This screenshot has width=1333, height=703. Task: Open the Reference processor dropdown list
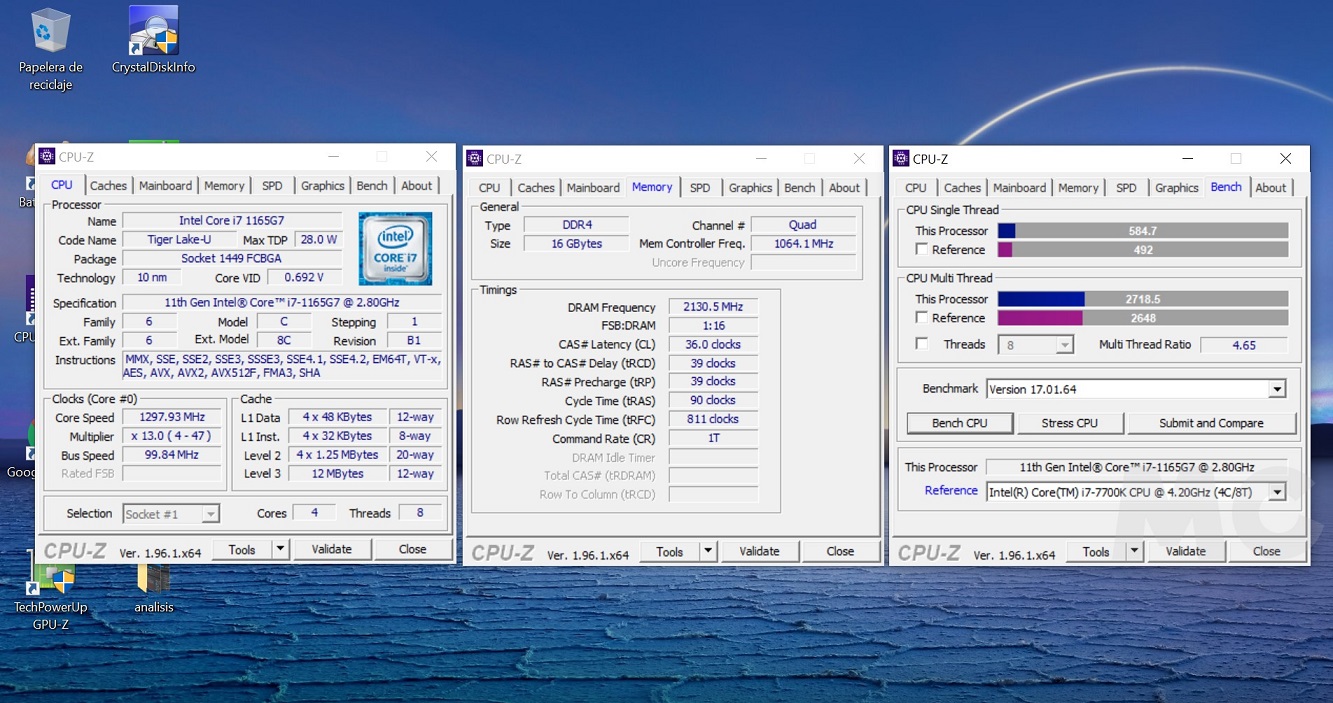pos(1277,491)
